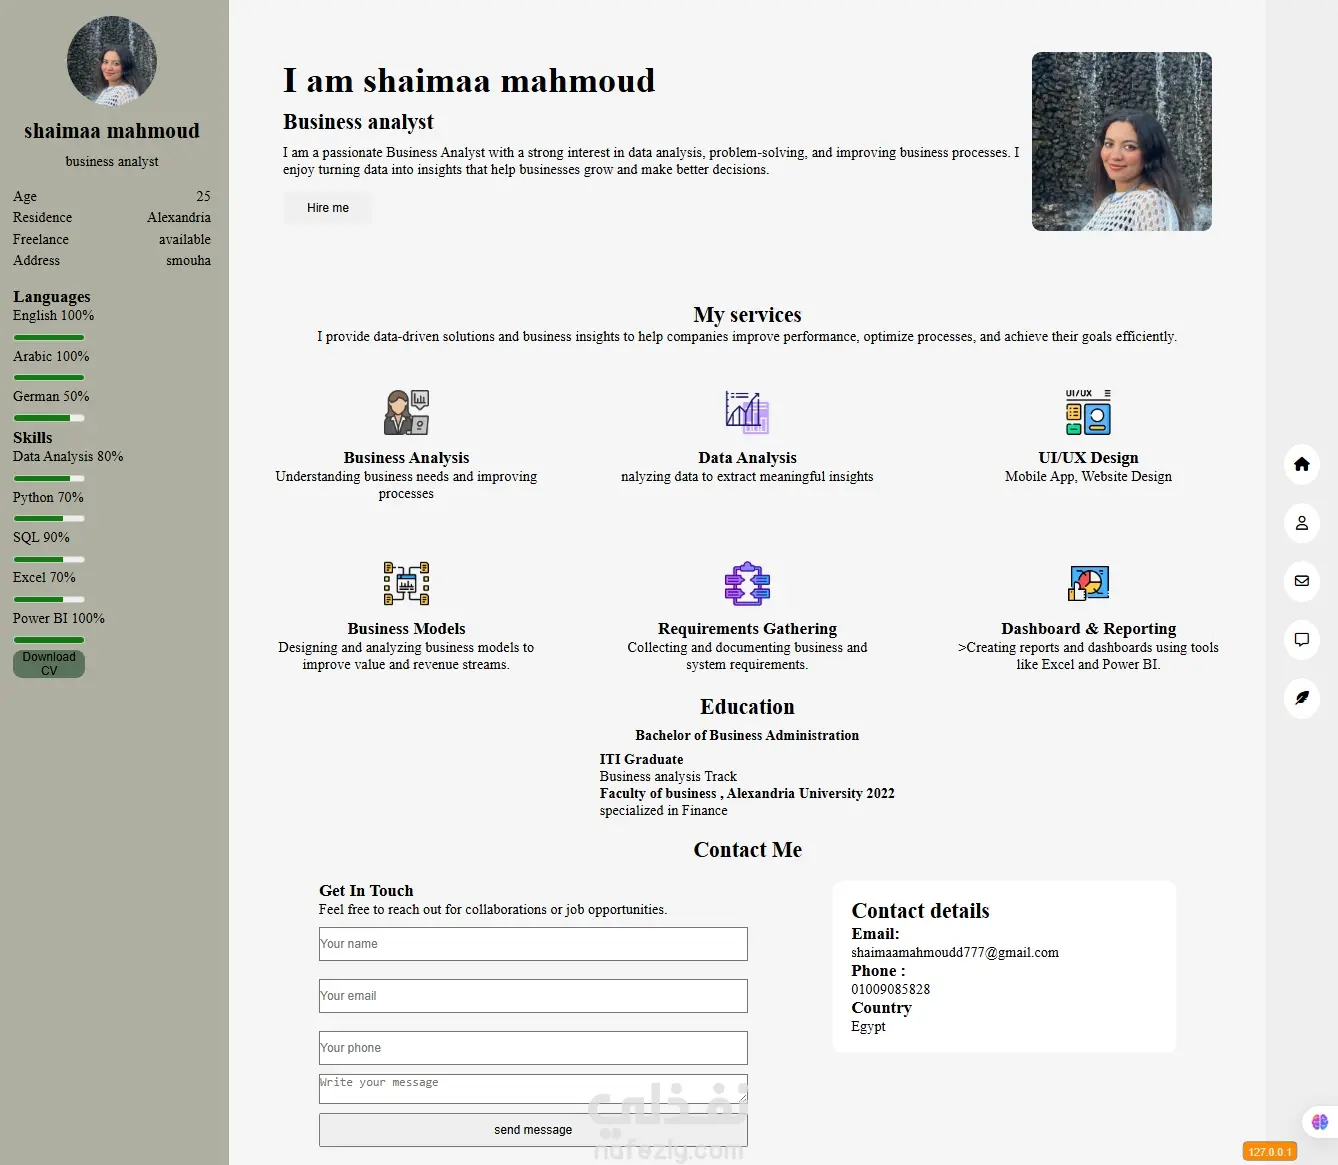Click the Business Analysis service icon
Viewport: 1338px width, 1165px height.
point(406,412)
